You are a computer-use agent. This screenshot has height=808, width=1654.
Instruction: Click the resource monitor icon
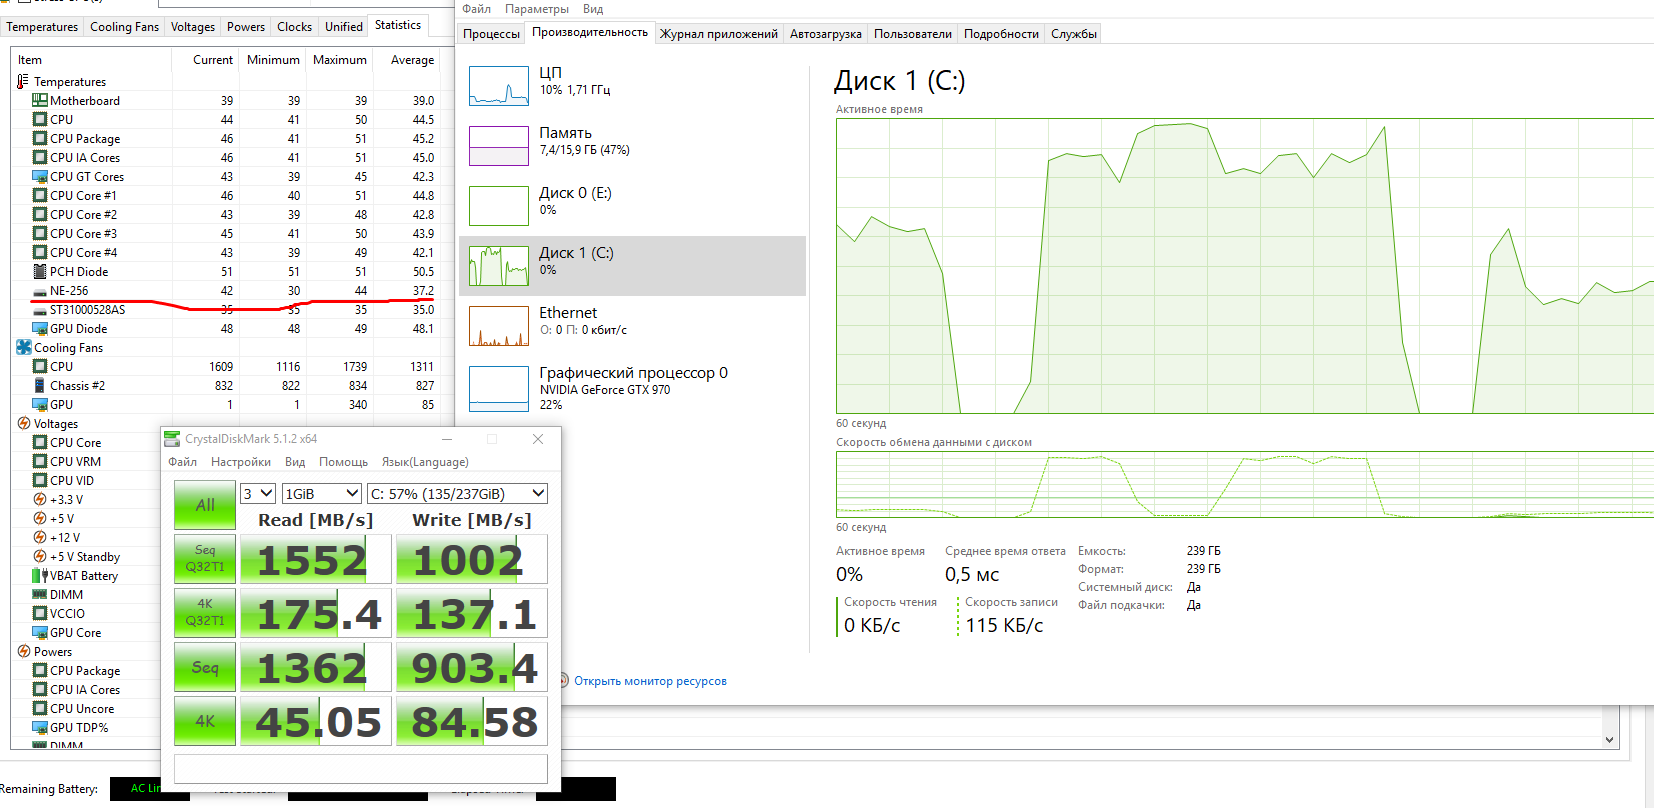pyautogui.click(x=565, y=681)
